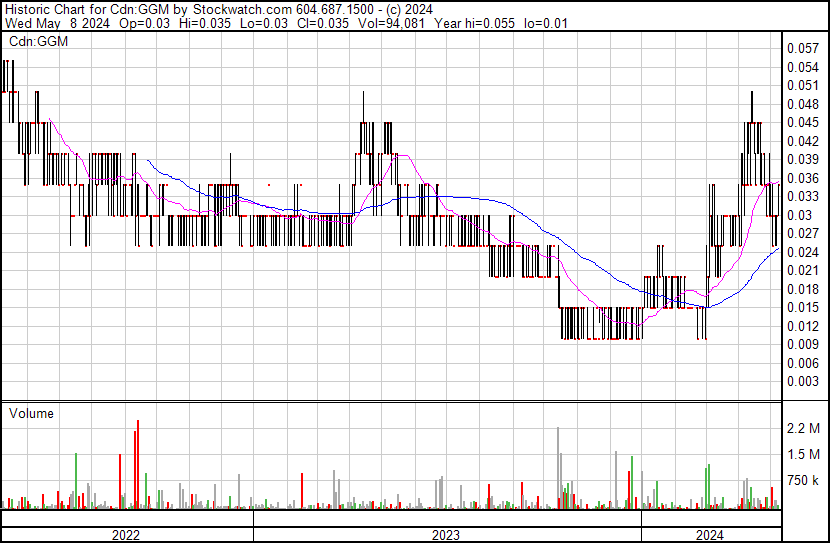Click the 0.015 price axis label

802,307
